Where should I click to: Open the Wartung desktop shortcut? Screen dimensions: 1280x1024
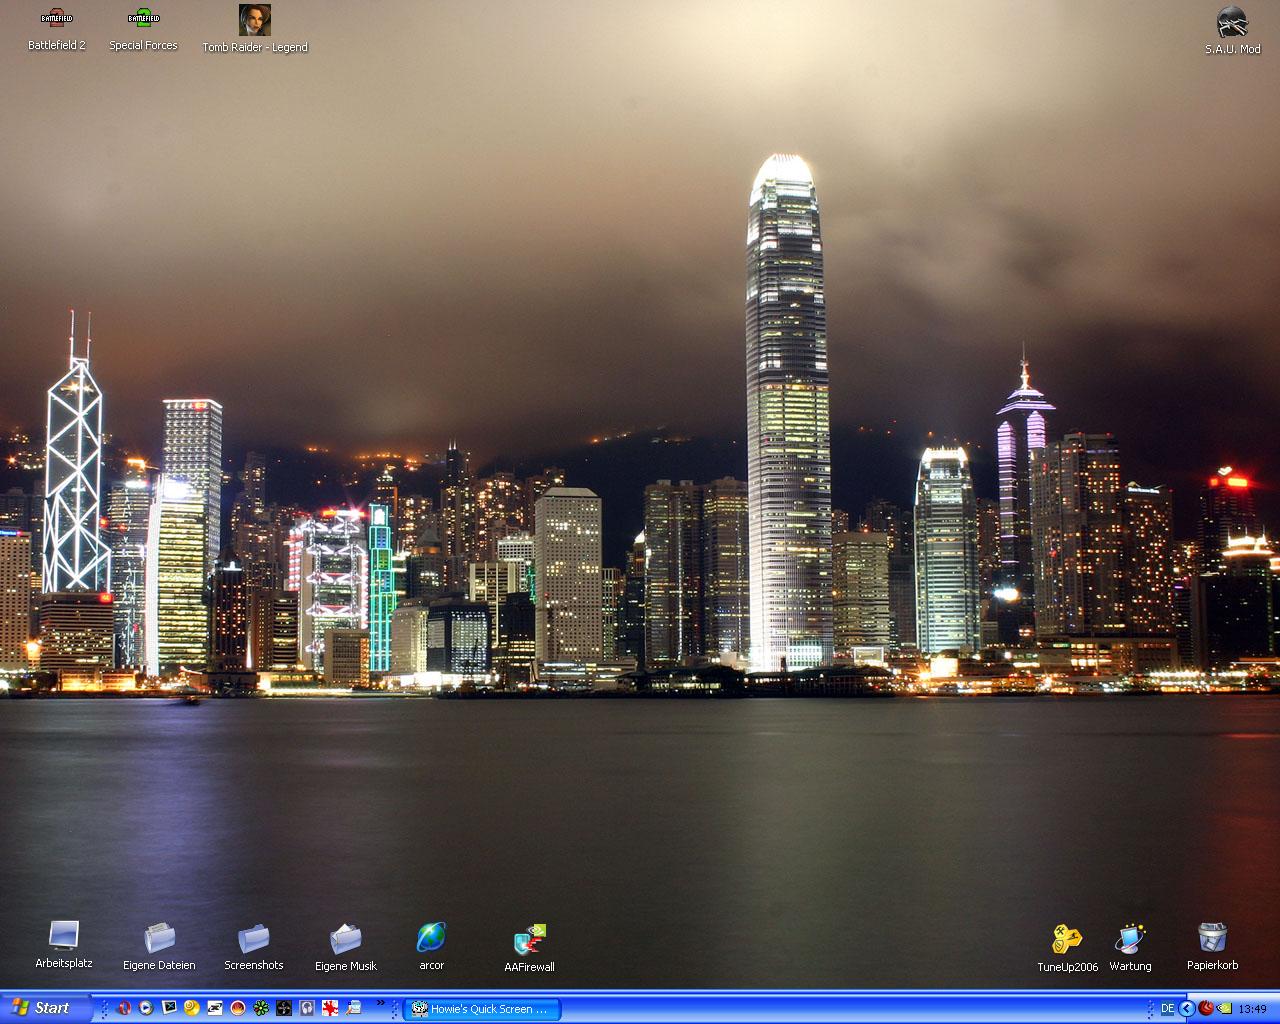[1130, 948]
